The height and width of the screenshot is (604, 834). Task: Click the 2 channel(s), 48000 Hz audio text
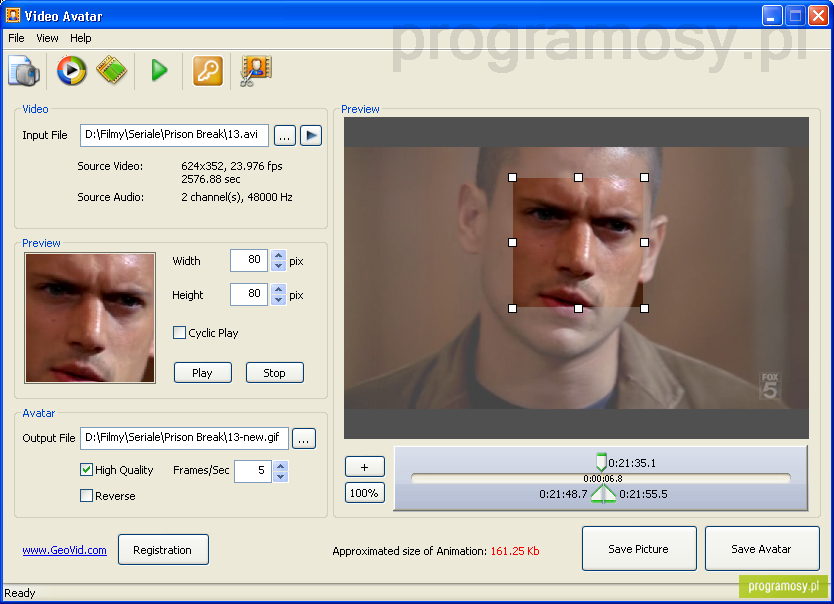[237, 197]
